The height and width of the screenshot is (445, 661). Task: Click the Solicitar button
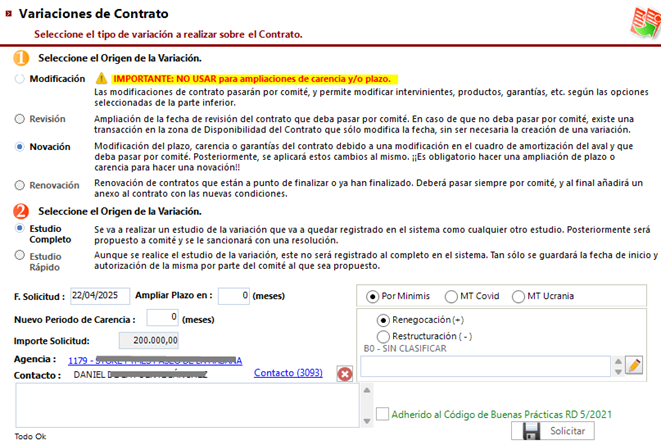(x=553, y=431)
